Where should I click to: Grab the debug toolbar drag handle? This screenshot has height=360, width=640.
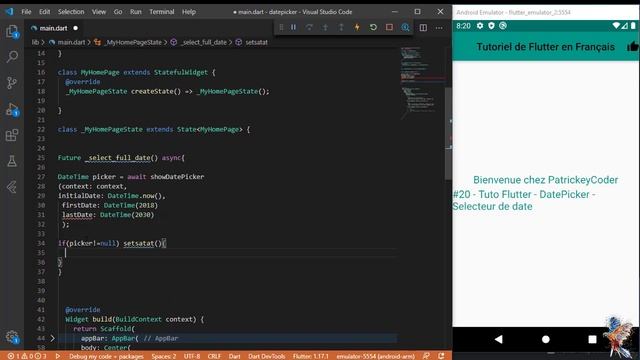281,27
